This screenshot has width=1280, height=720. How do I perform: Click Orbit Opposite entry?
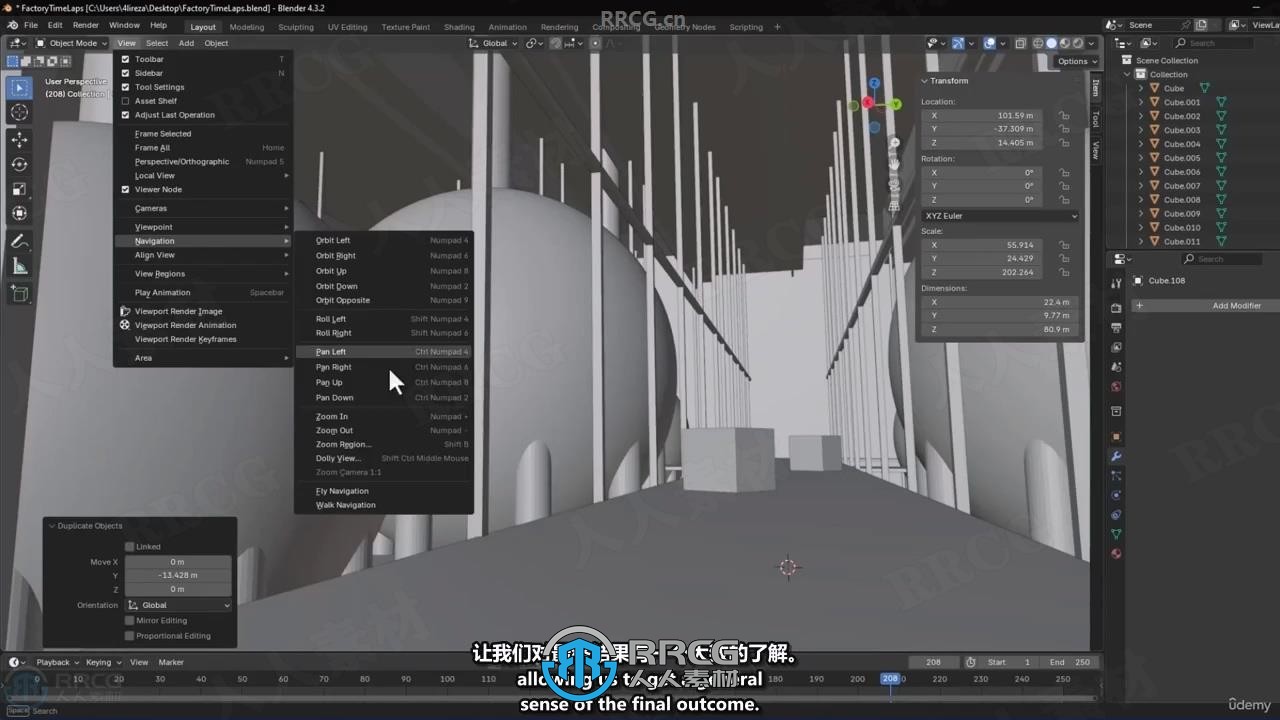pyautogui.click(x=384, y=300)
